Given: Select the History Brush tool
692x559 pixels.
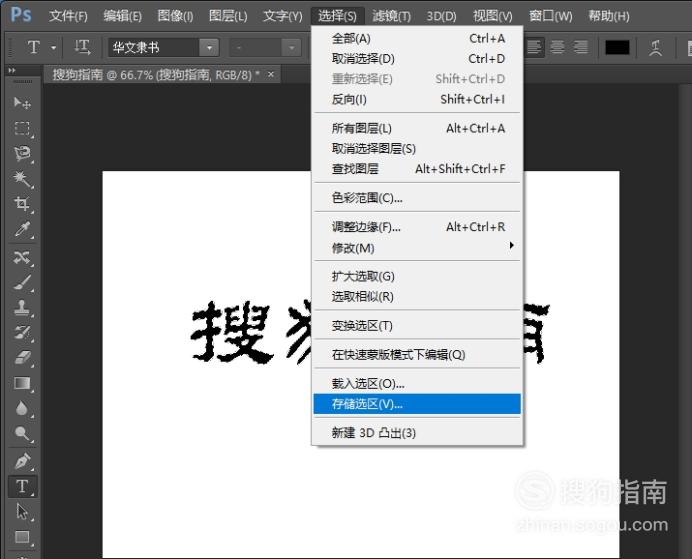Looking at the screenshot, I should pyautogui.click(x=22, y=333).
